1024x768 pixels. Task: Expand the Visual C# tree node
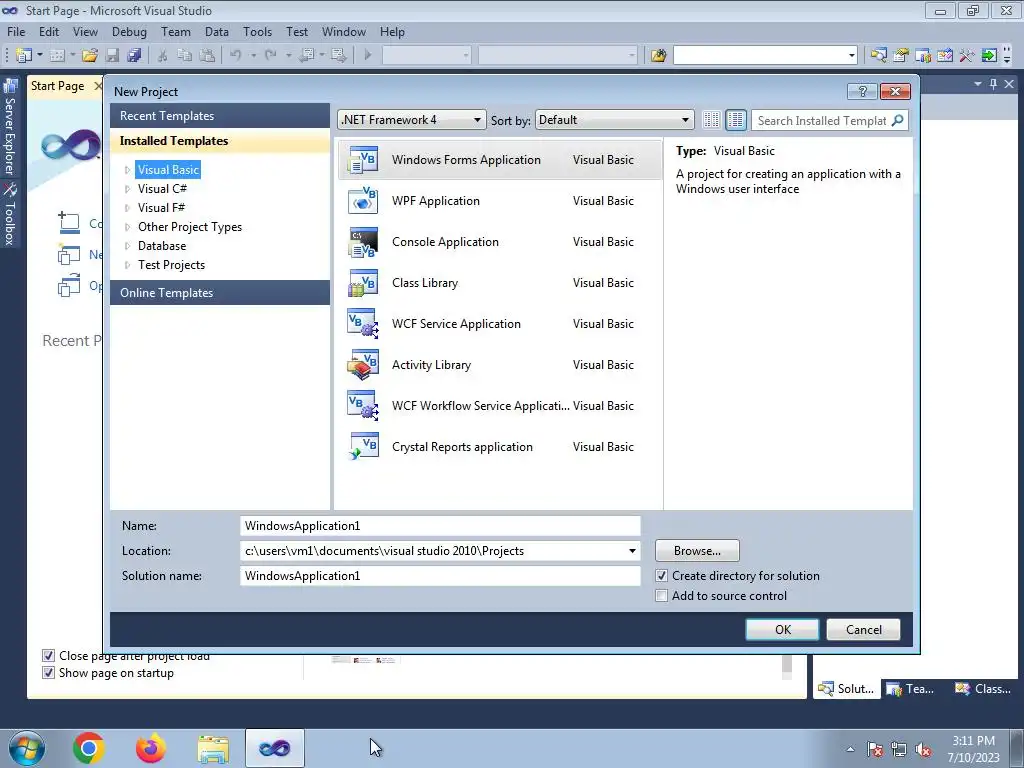pos(127,189)
